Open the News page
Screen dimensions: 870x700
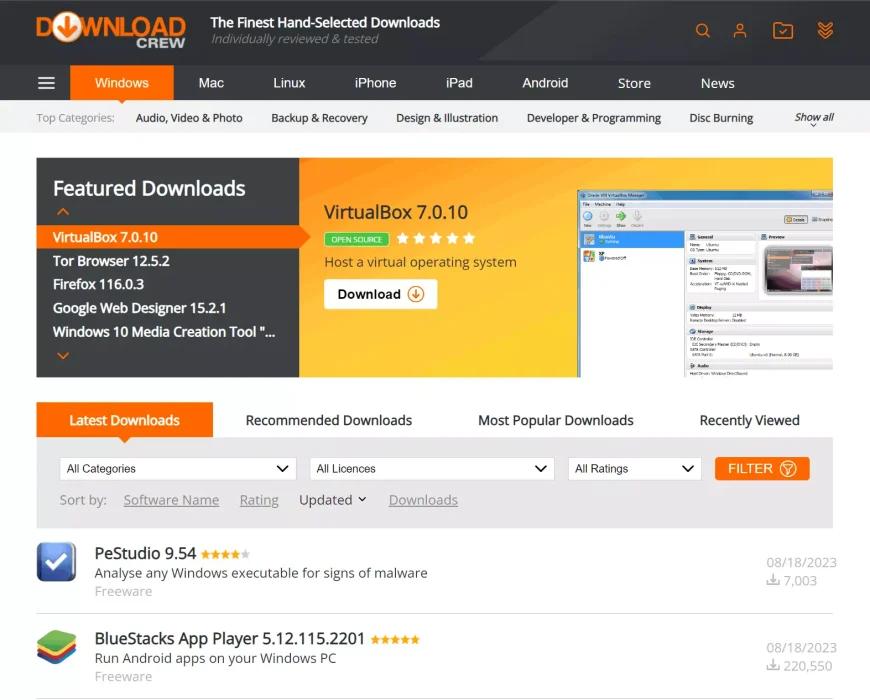[717, 83]
